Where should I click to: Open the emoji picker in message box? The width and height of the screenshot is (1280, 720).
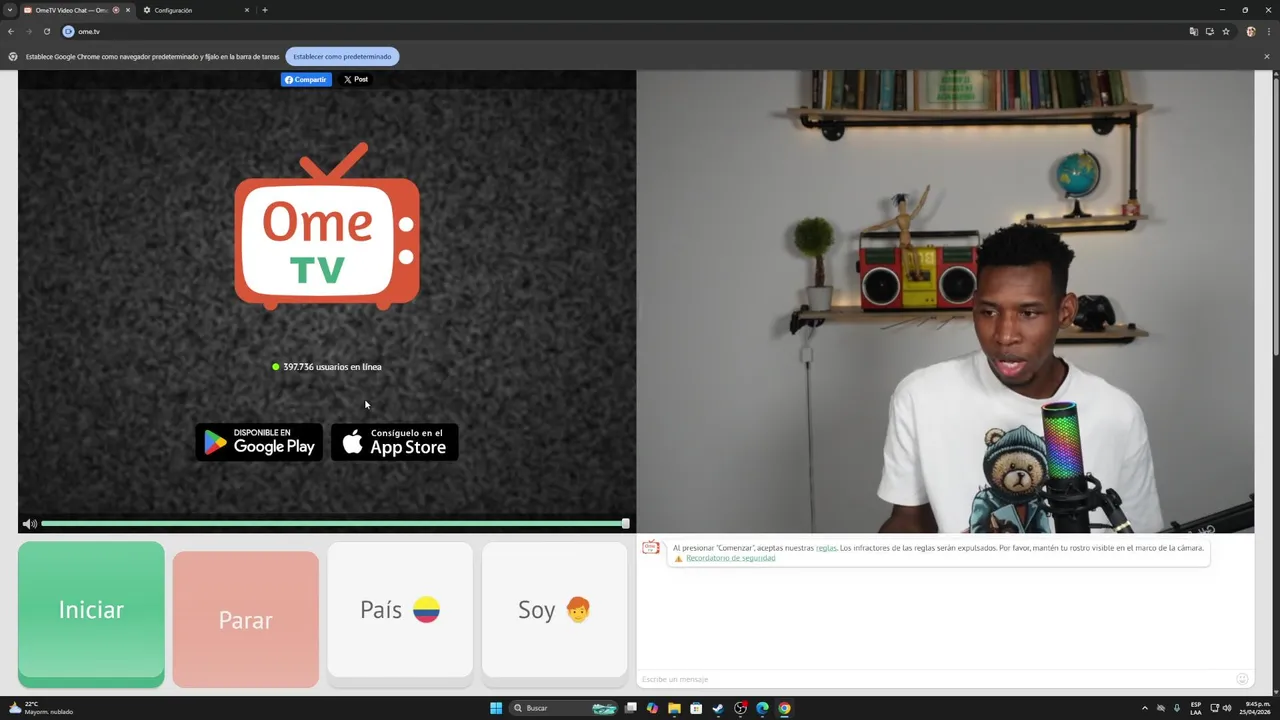(x=1242, y=679)
